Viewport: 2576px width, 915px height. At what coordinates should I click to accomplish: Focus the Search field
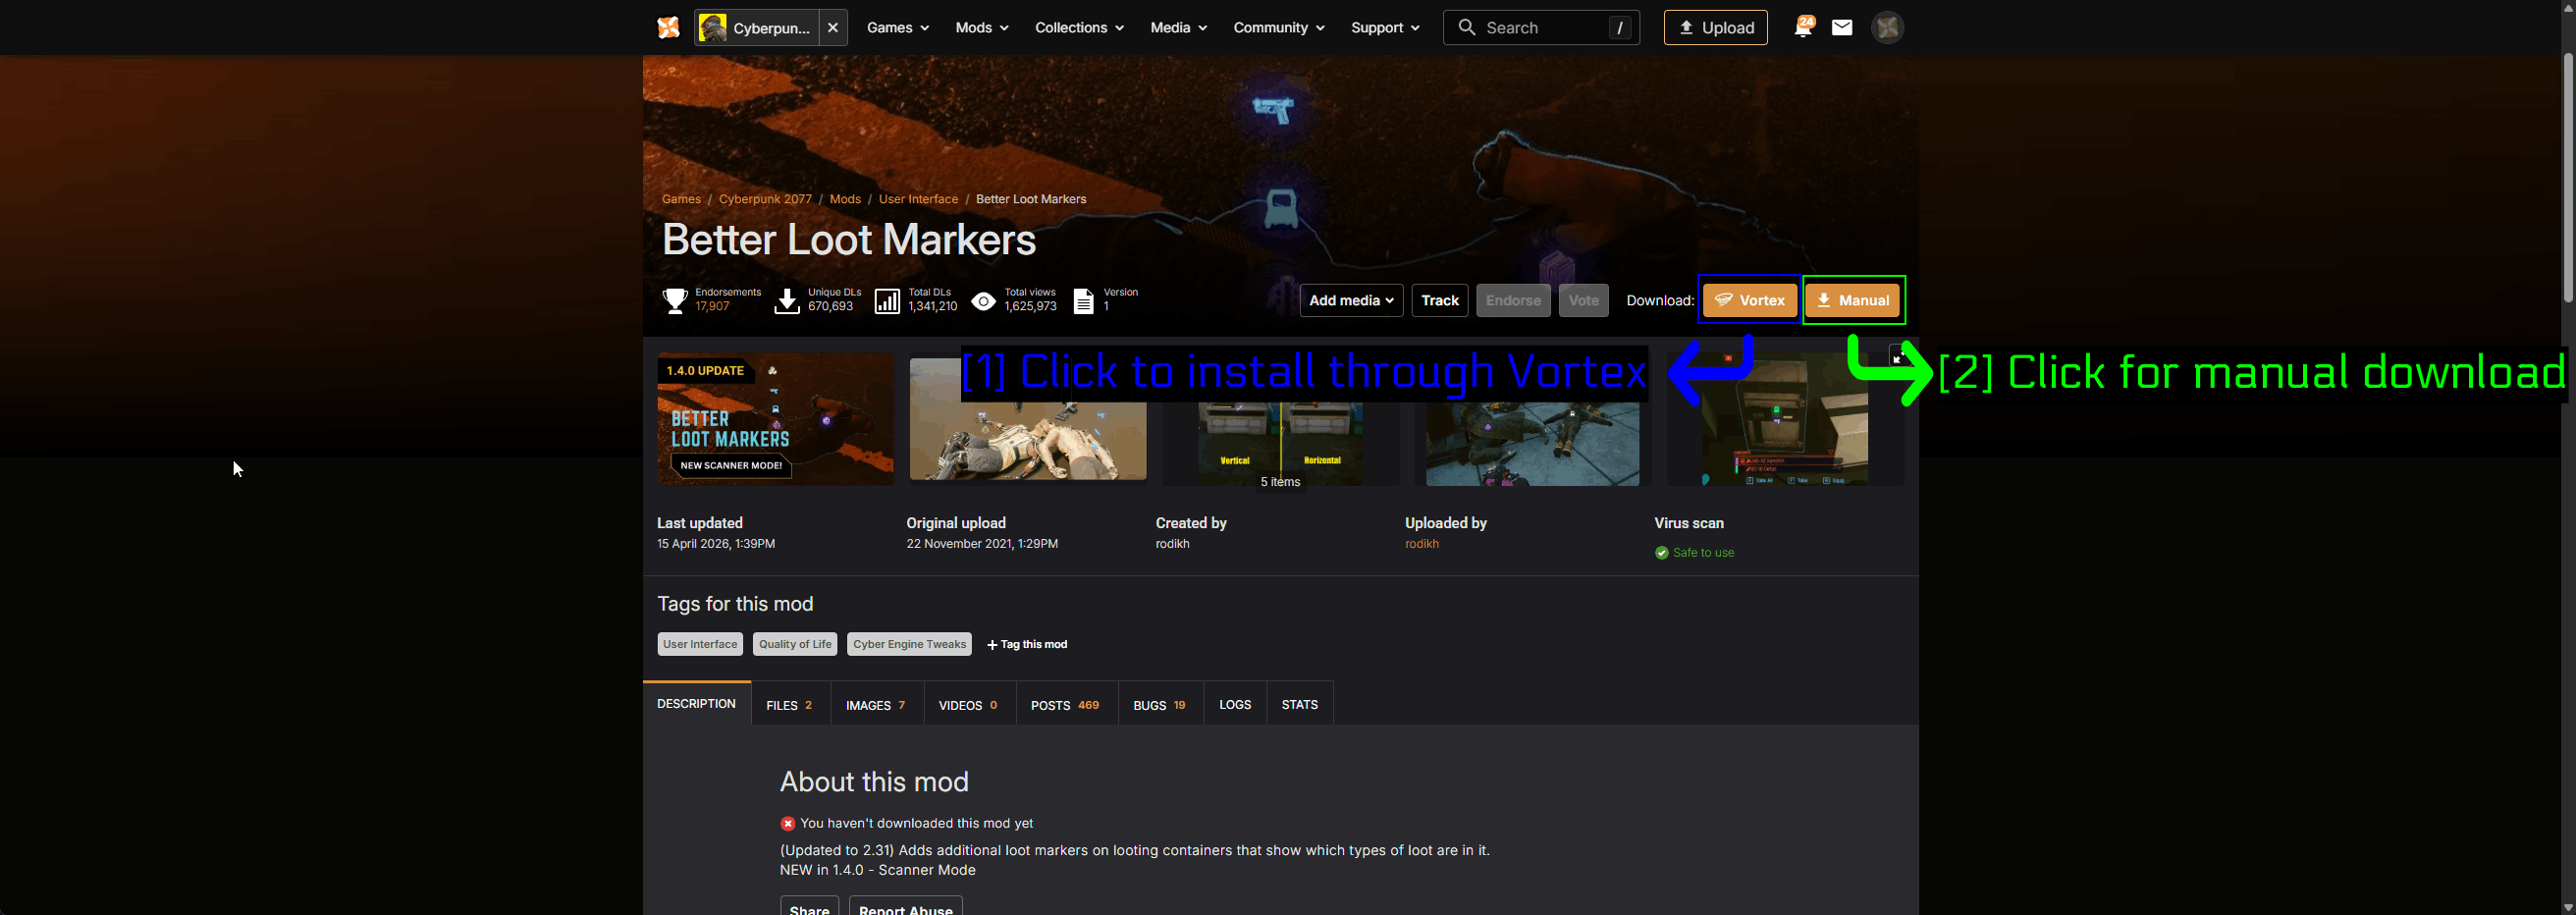pos(1541,28)
